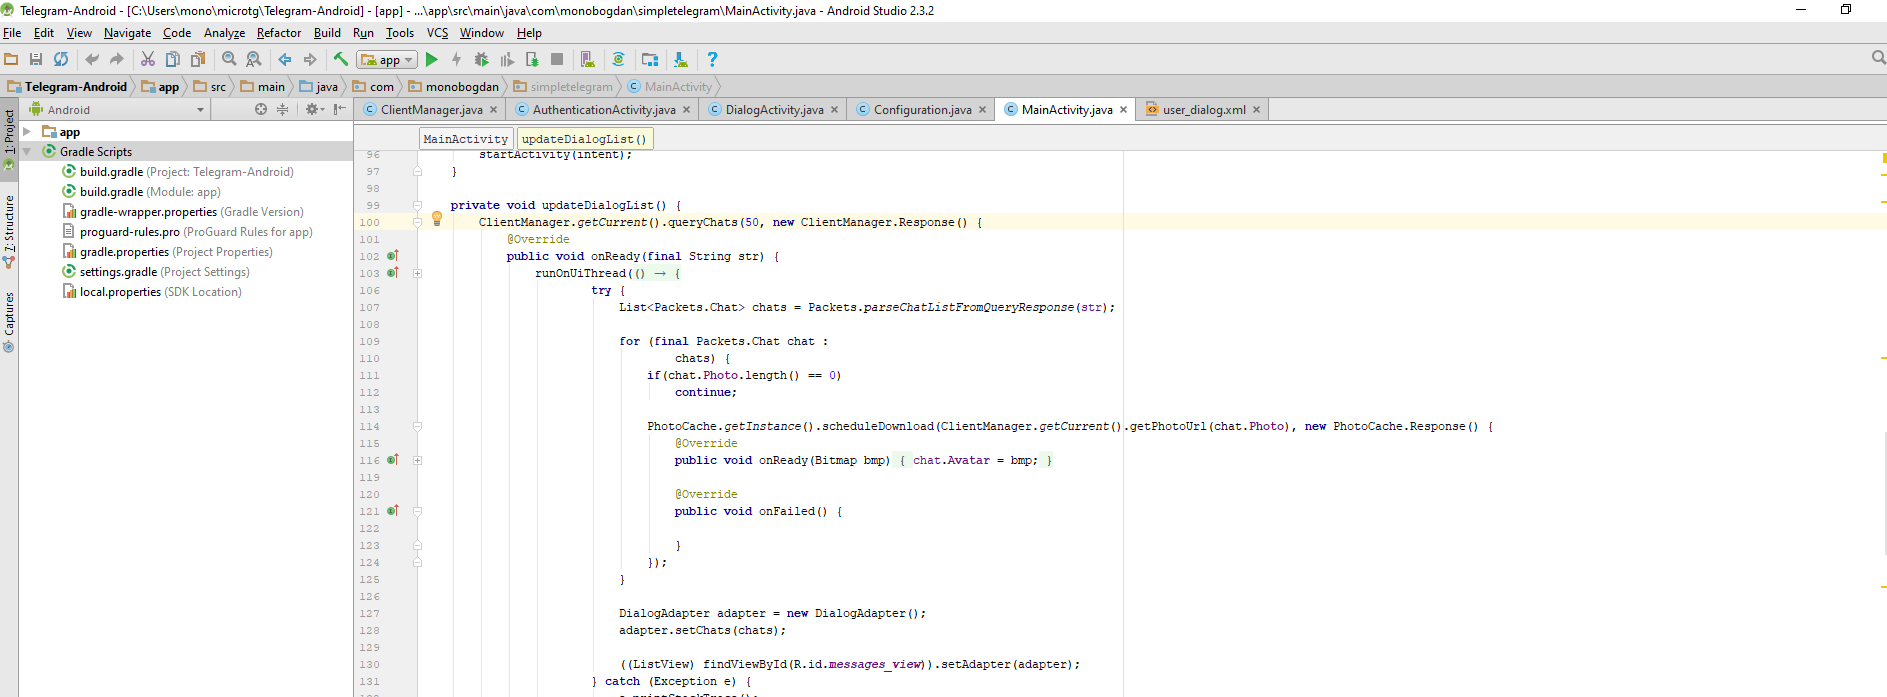
Task: Expand the app module tree node
Action: point(27,131)
